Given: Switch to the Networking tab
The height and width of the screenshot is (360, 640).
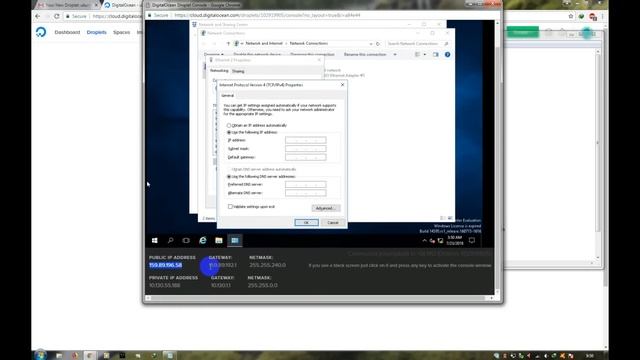Looking at the screenshot, I should [219, 71].
